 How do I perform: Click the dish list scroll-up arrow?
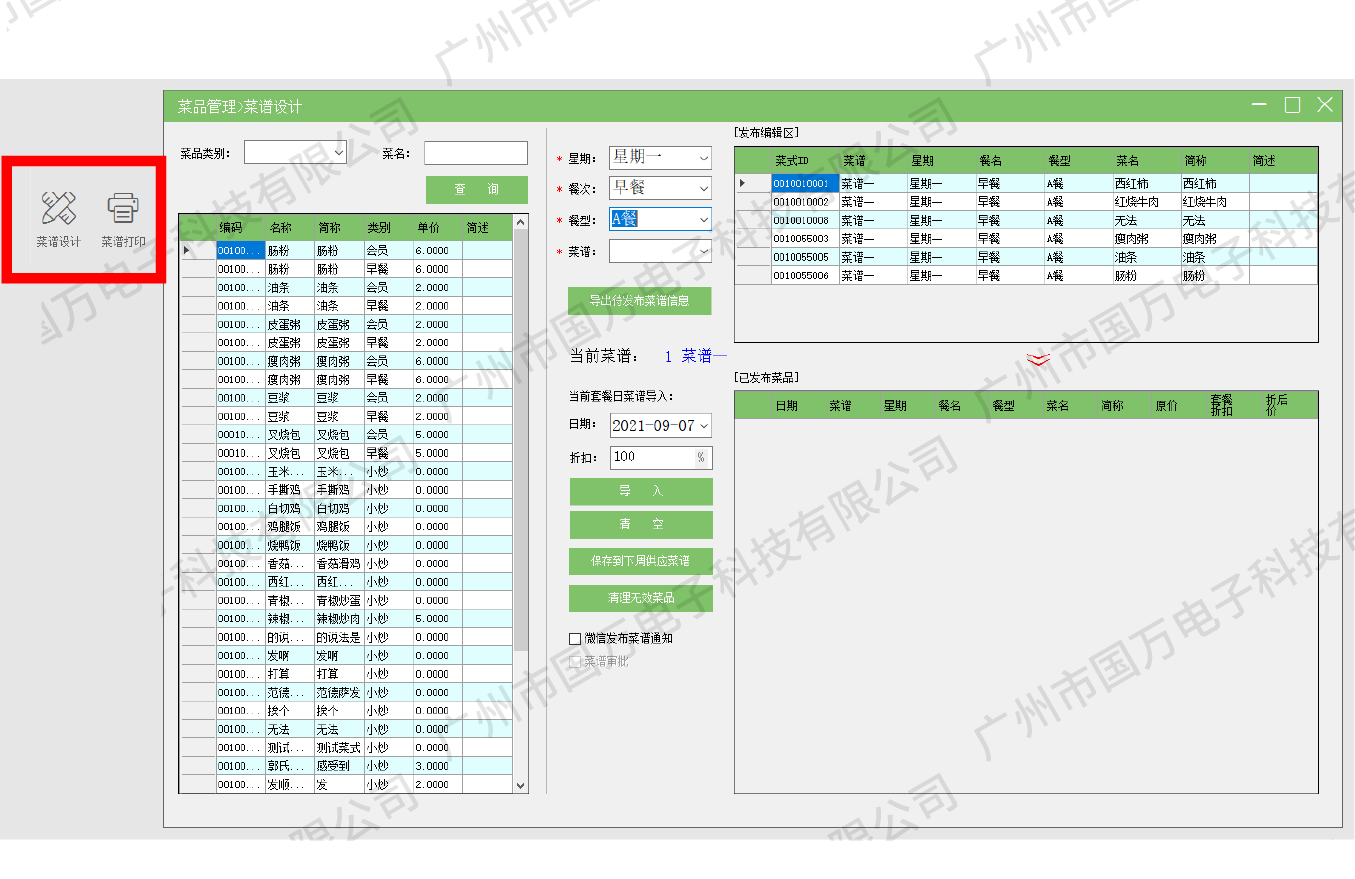[520, 222]
